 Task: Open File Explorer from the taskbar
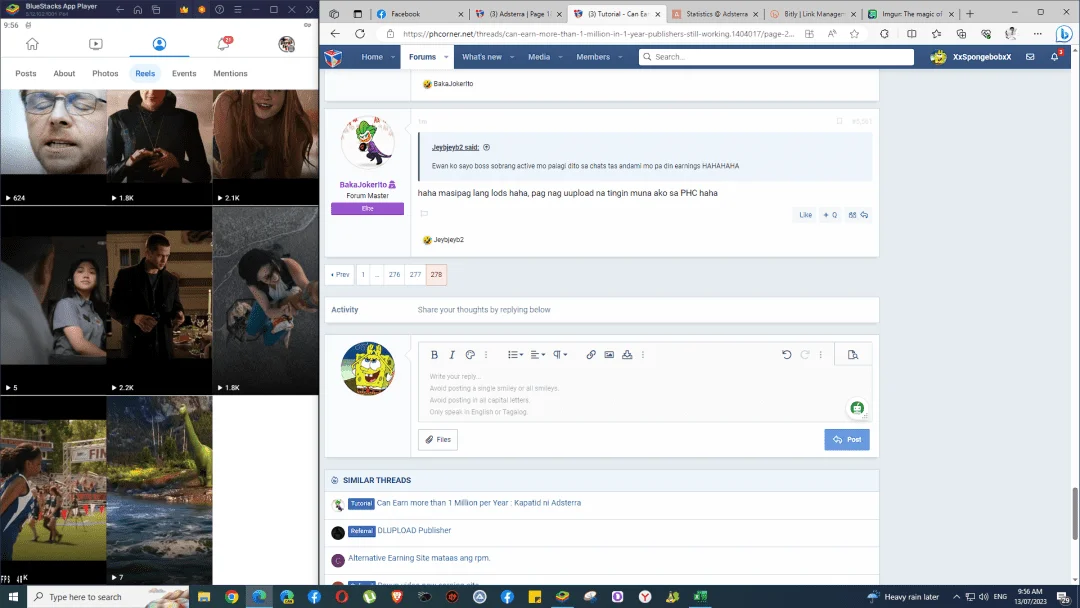click(x=204, y=596)
